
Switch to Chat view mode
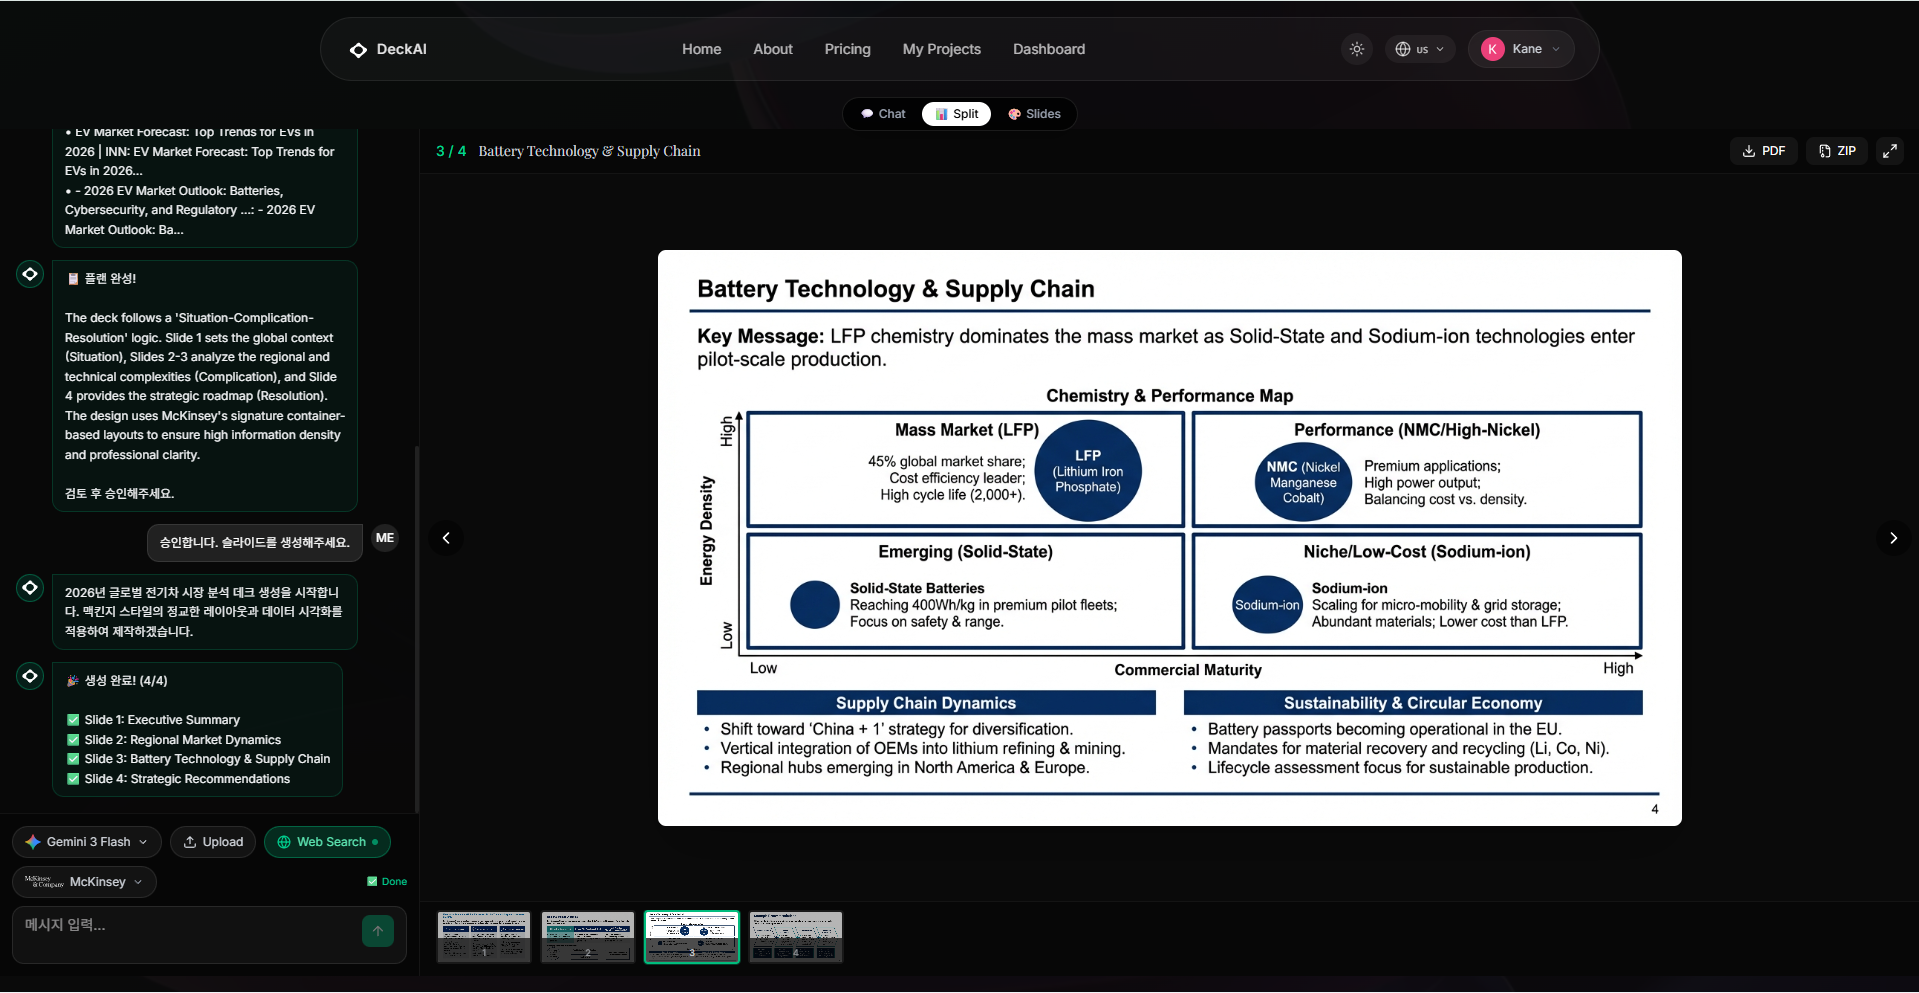tap(883, 114)
